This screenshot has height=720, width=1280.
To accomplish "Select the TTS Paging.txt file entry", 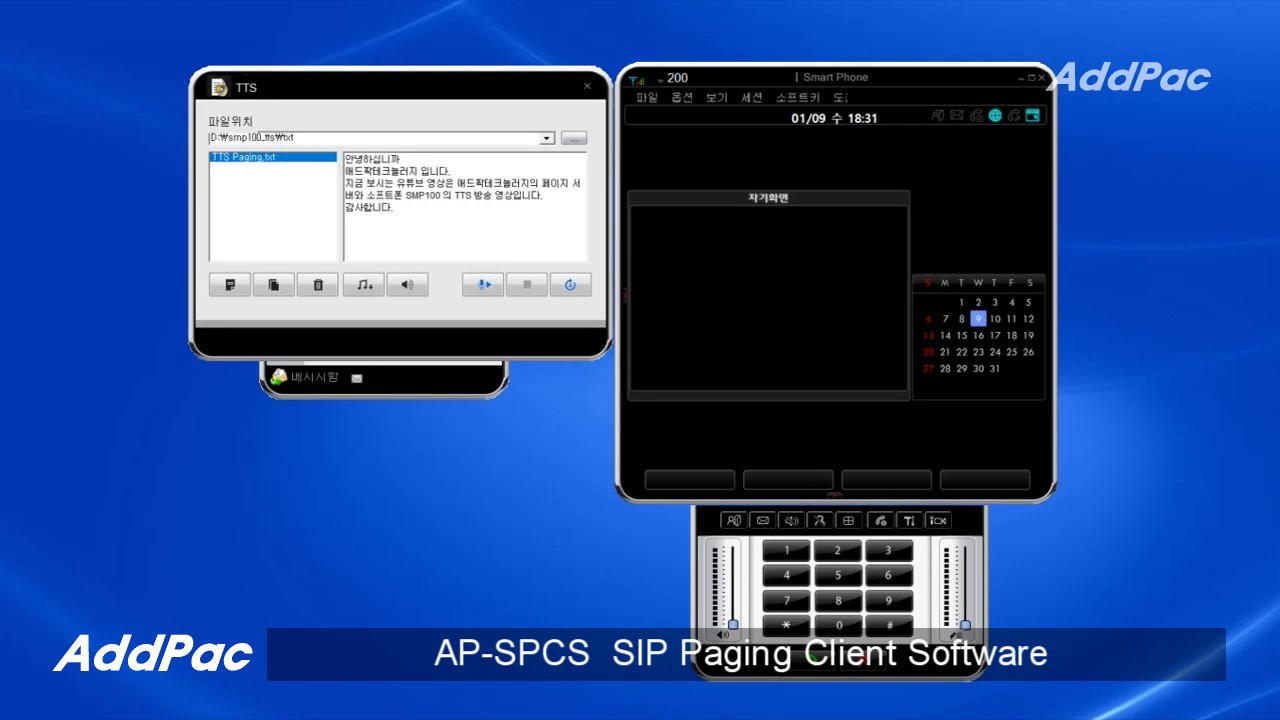I will click(x=273, y=157).
